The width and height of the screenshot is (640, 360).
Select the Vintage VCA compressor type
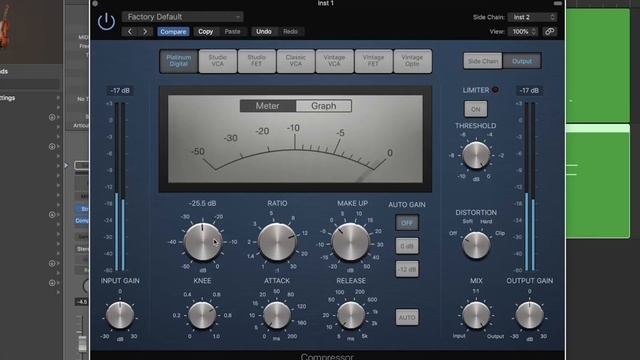(334, 61)
